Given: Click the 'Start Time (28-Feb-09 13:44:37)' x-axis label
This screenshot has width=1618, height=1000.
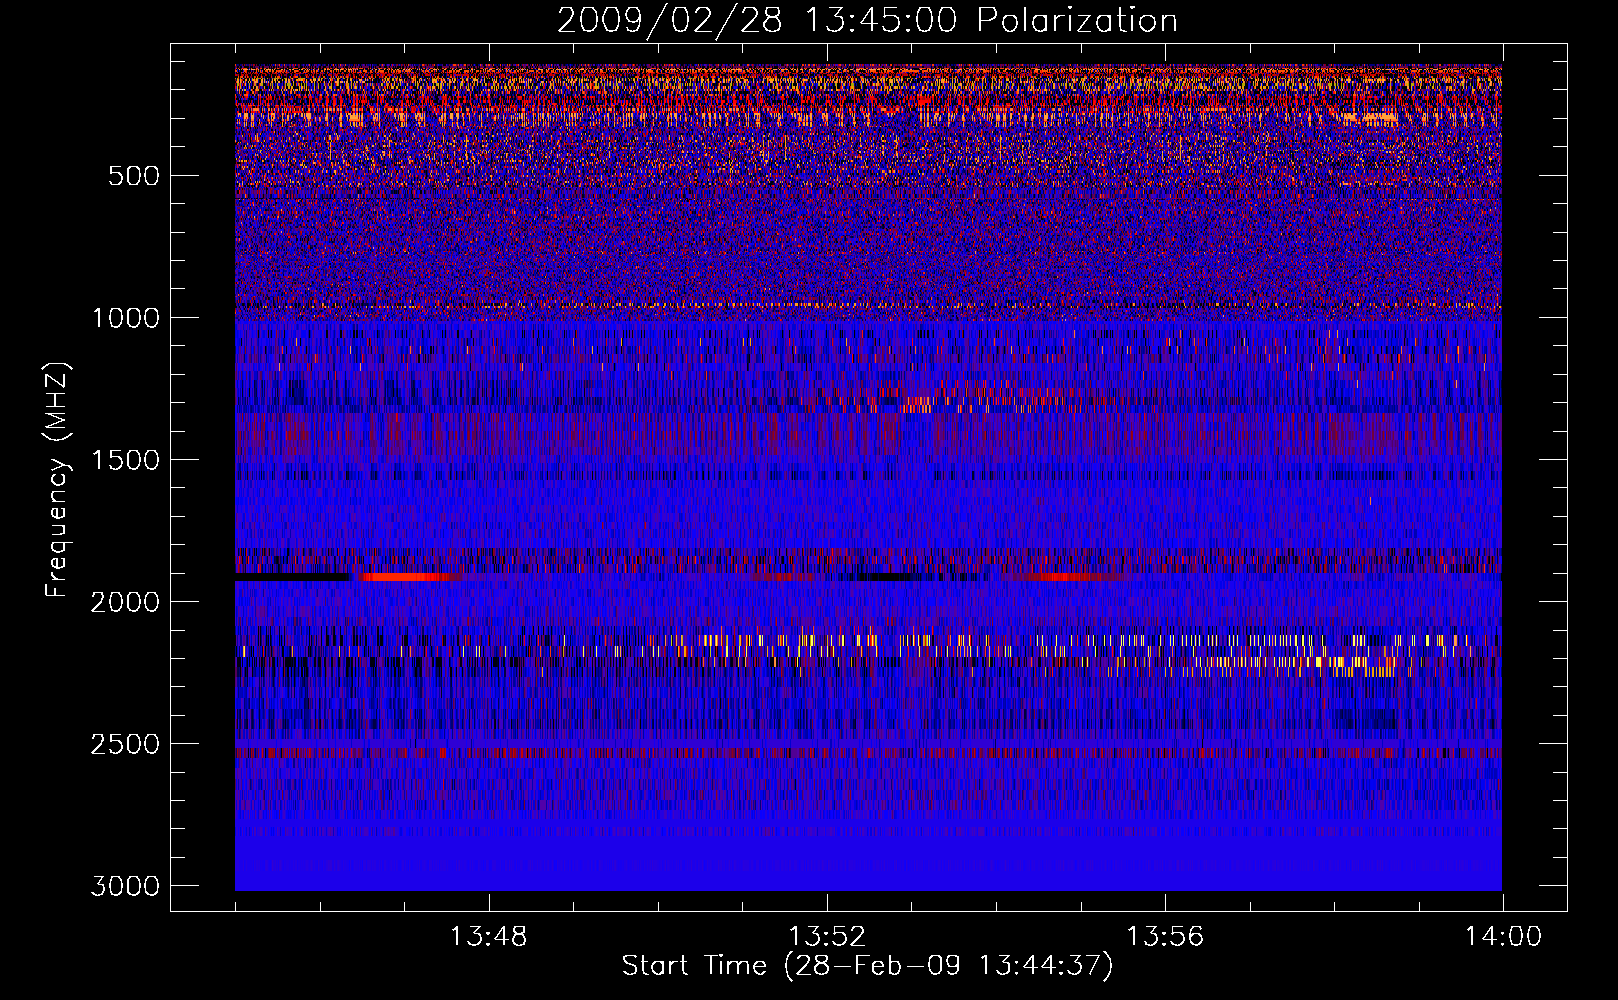Looking at the screenshot, I should [867, 966].
